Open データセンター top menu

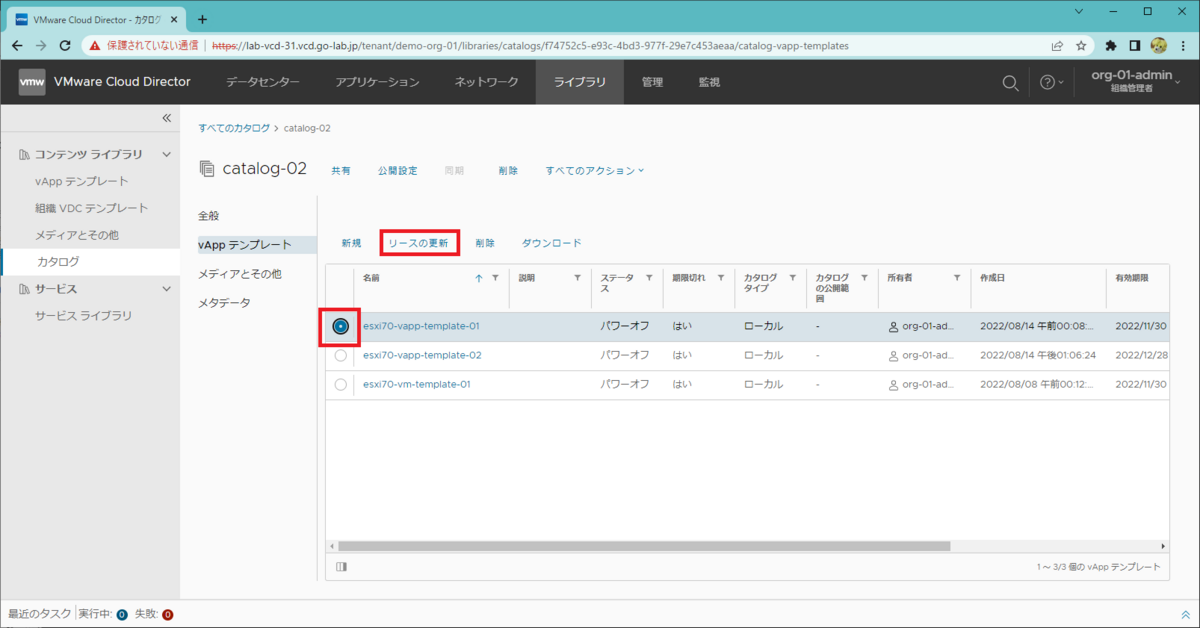click(x=262, y=82)
